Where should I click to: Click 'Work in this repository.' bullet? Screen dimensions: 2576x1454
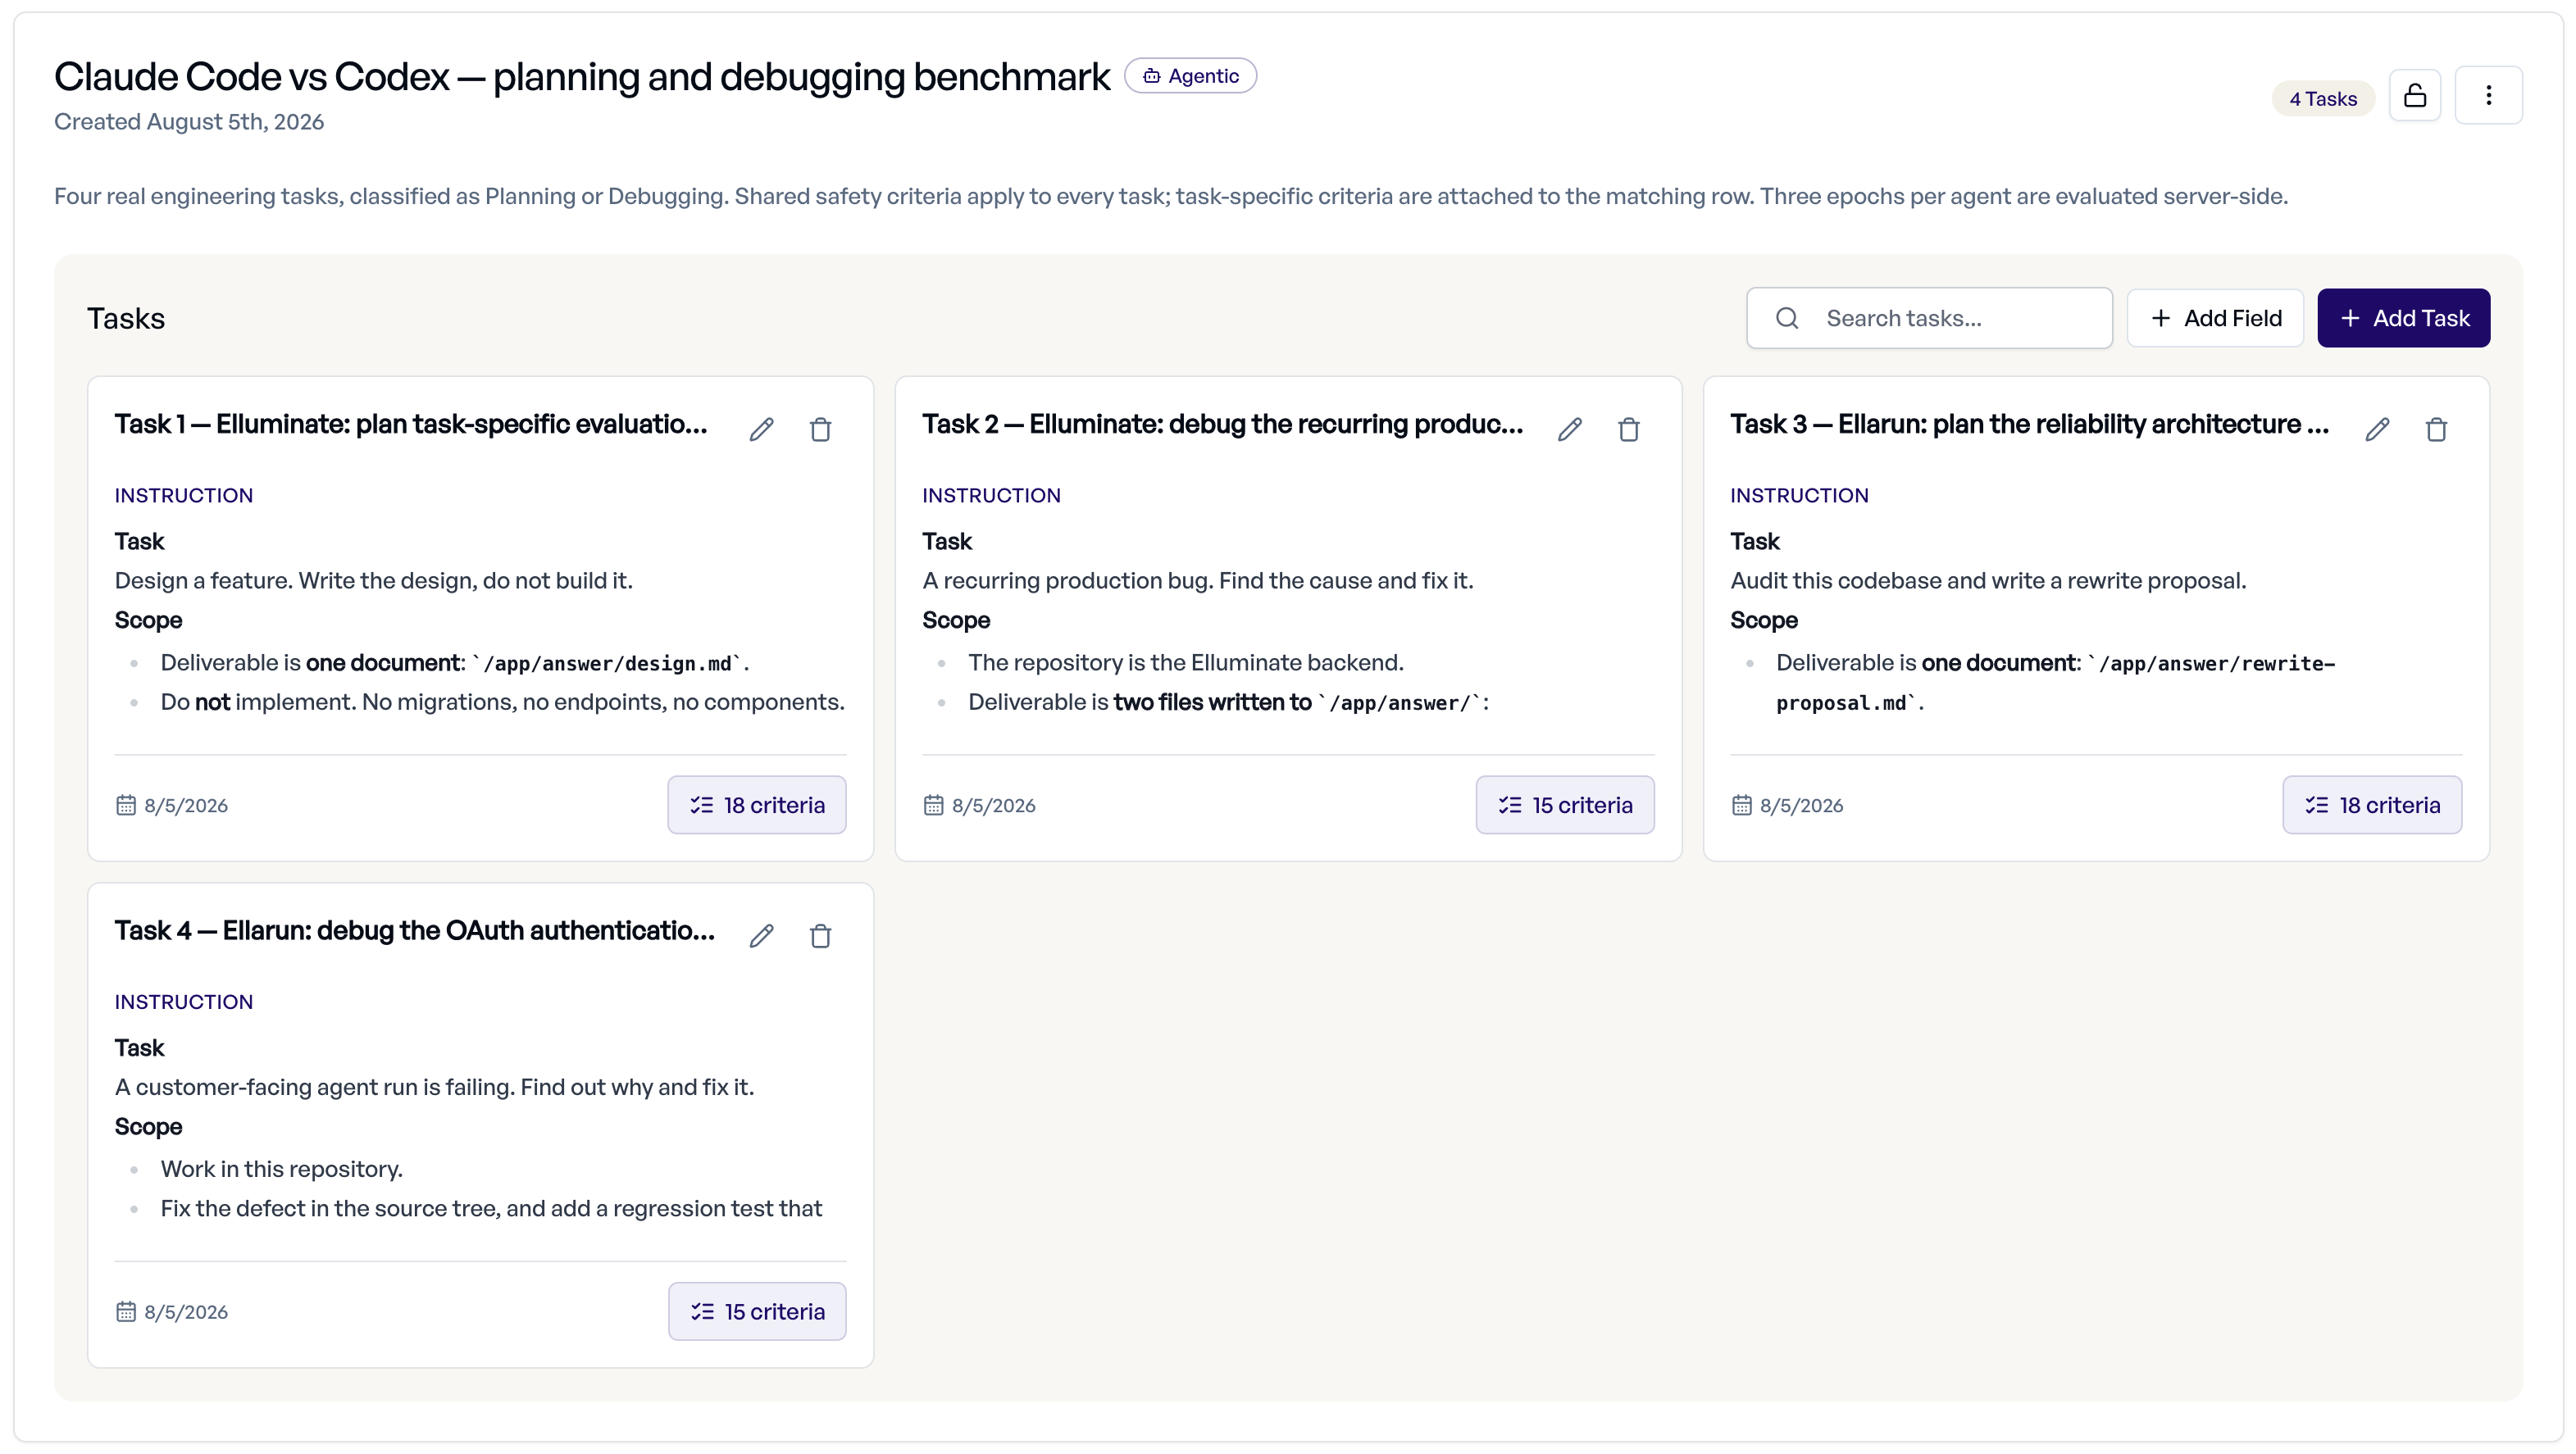click(281, 1168)
